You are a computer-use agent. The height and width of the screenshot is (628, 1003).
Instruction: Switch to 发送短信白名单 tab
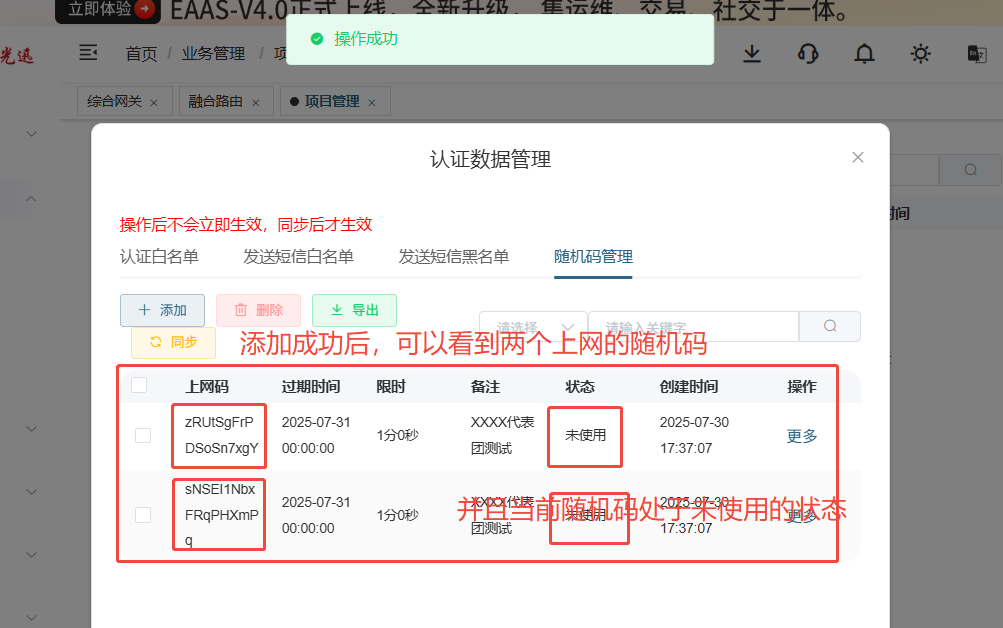298,257
